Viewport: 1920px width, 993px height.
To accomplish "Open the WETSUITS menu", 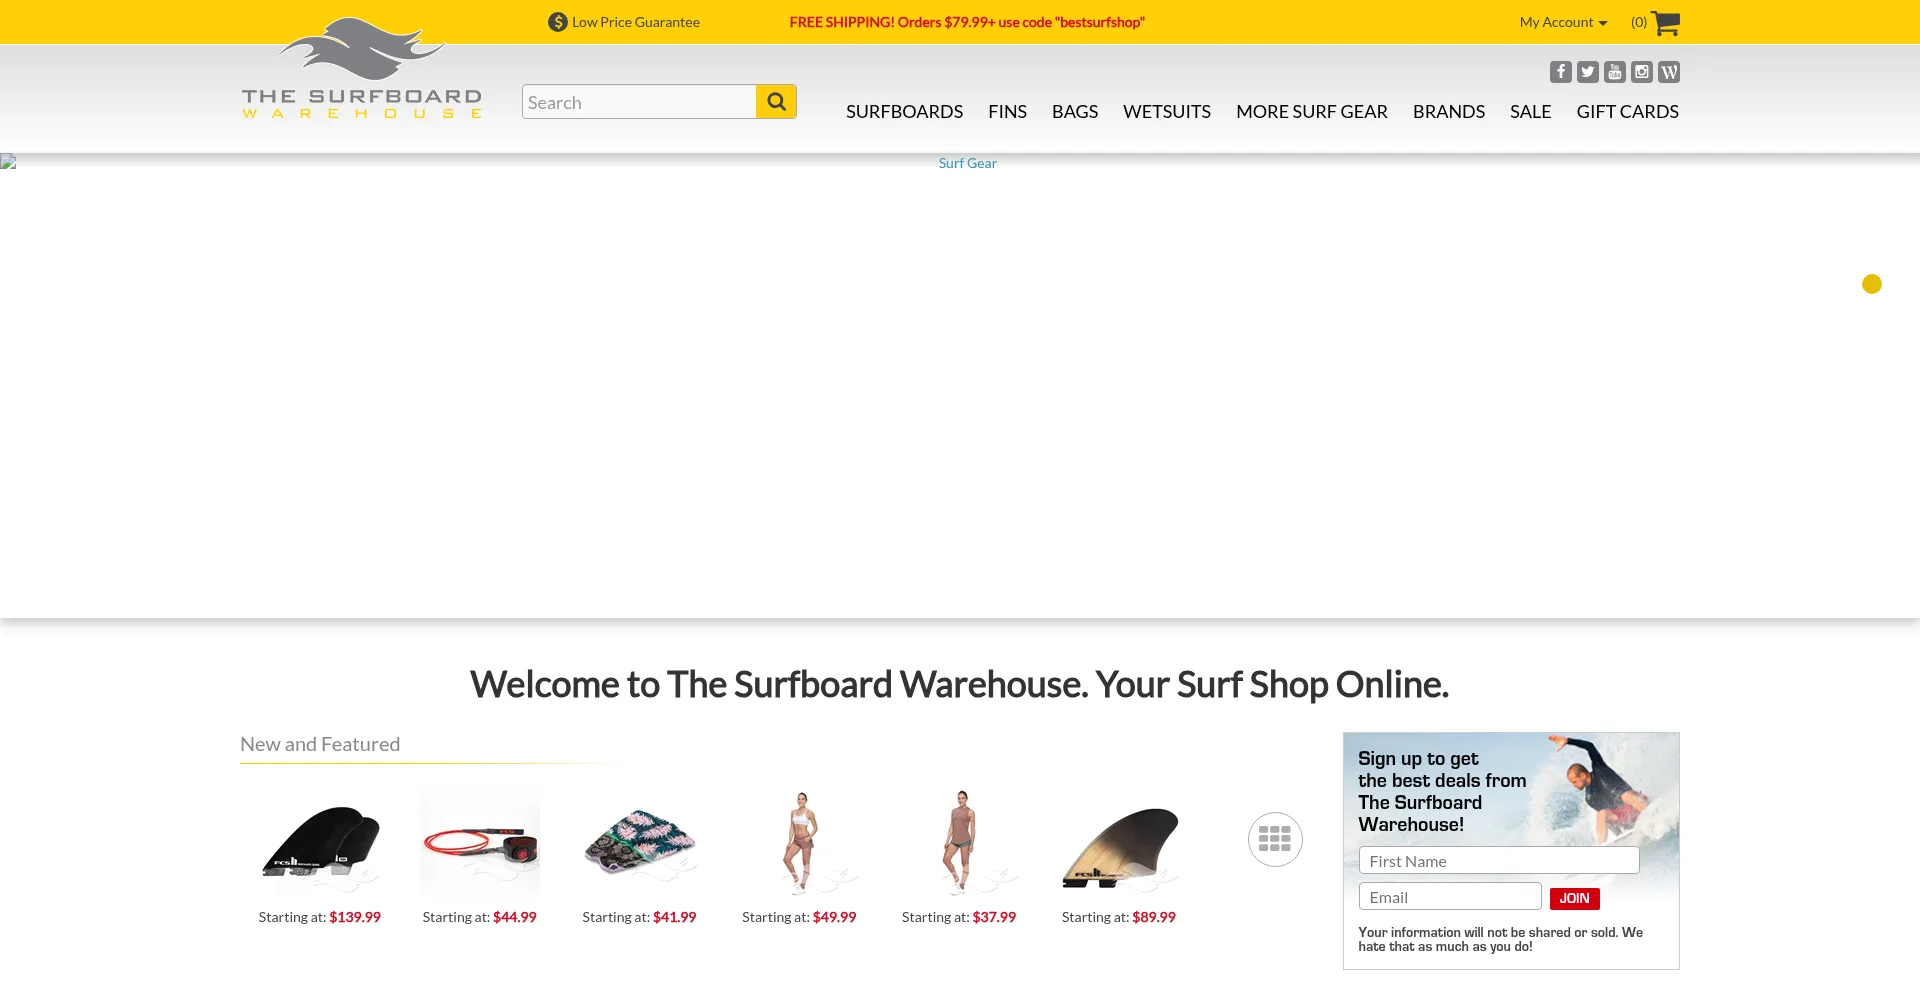I will coord(1167,111).
